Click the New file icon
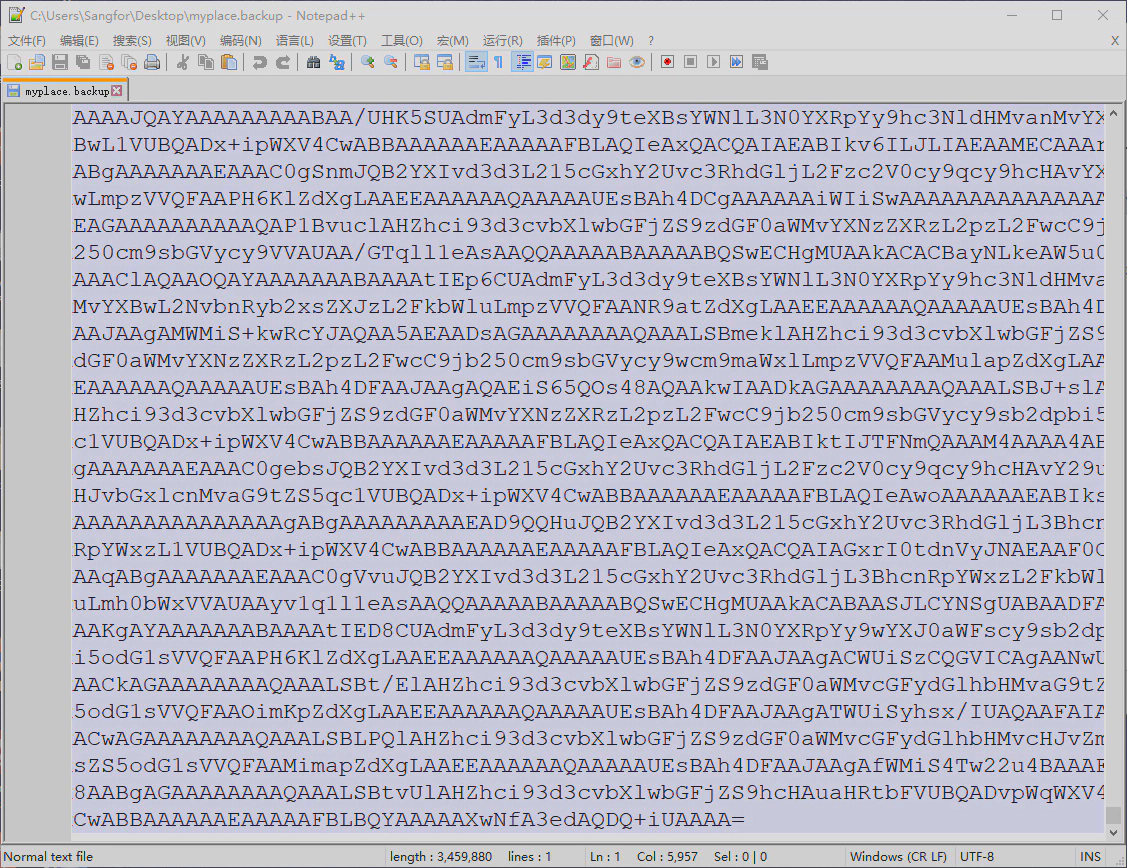1127x868 pixels. tap(14, 62)
